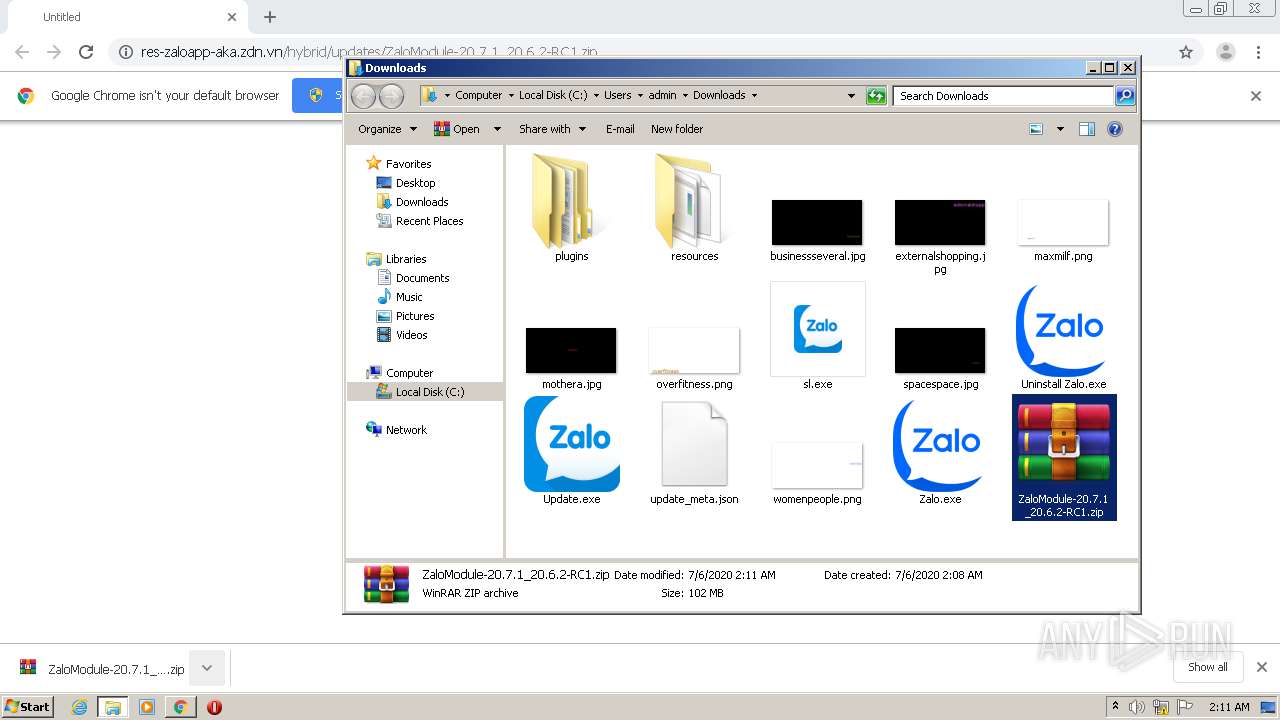Select the Zalo.exe icon
The width and height of the screenshot is (1280, 720).
pyautogui.click(x=940, y=445)
